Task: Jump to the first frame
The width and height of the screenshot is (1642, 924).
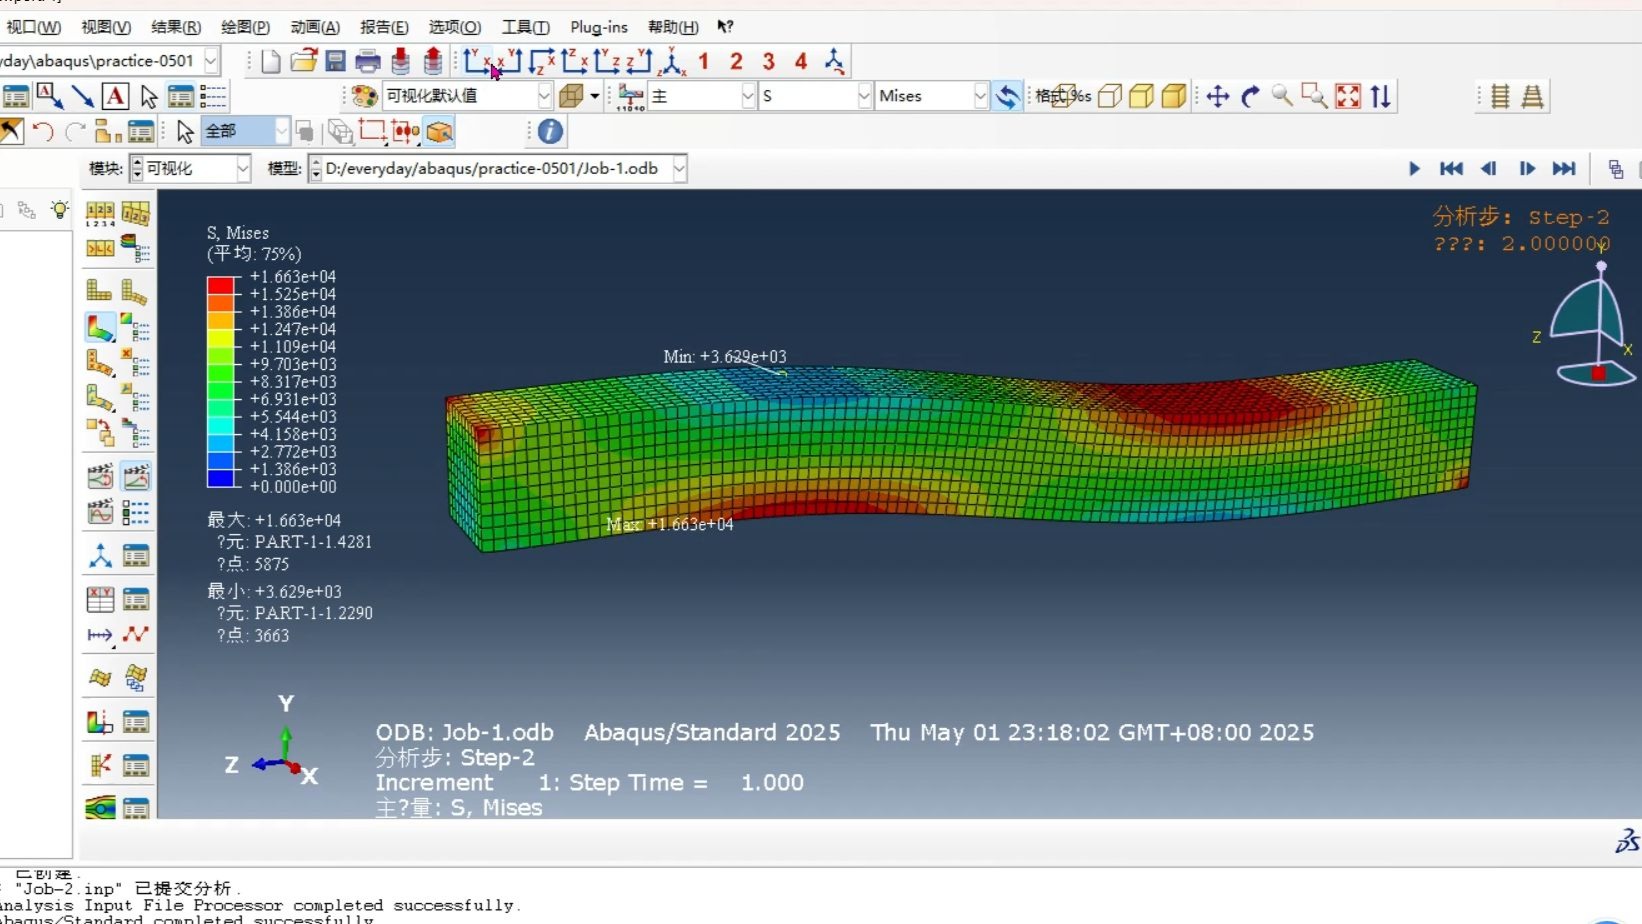Action: pyautogui.click(x=1451, y=169)
